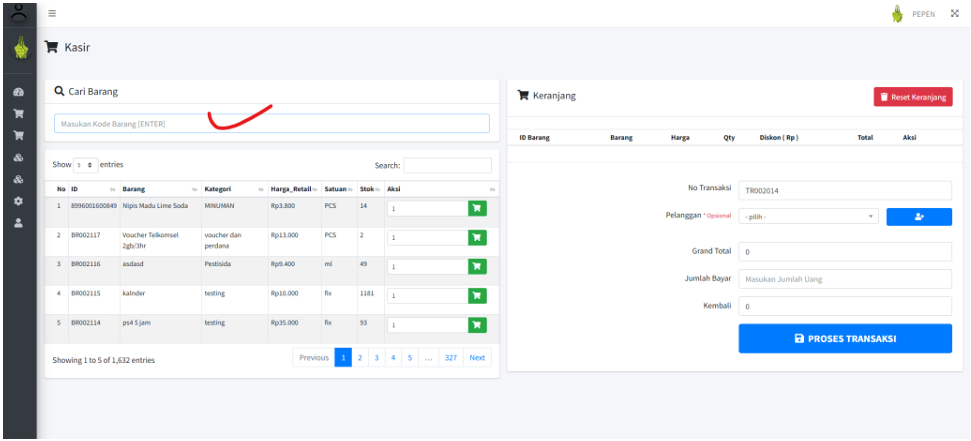Image resolution: width=971 pixels, height=441 pixels.
Task: Click the cubes icon just above the gear
Action: tap(19, 180)
